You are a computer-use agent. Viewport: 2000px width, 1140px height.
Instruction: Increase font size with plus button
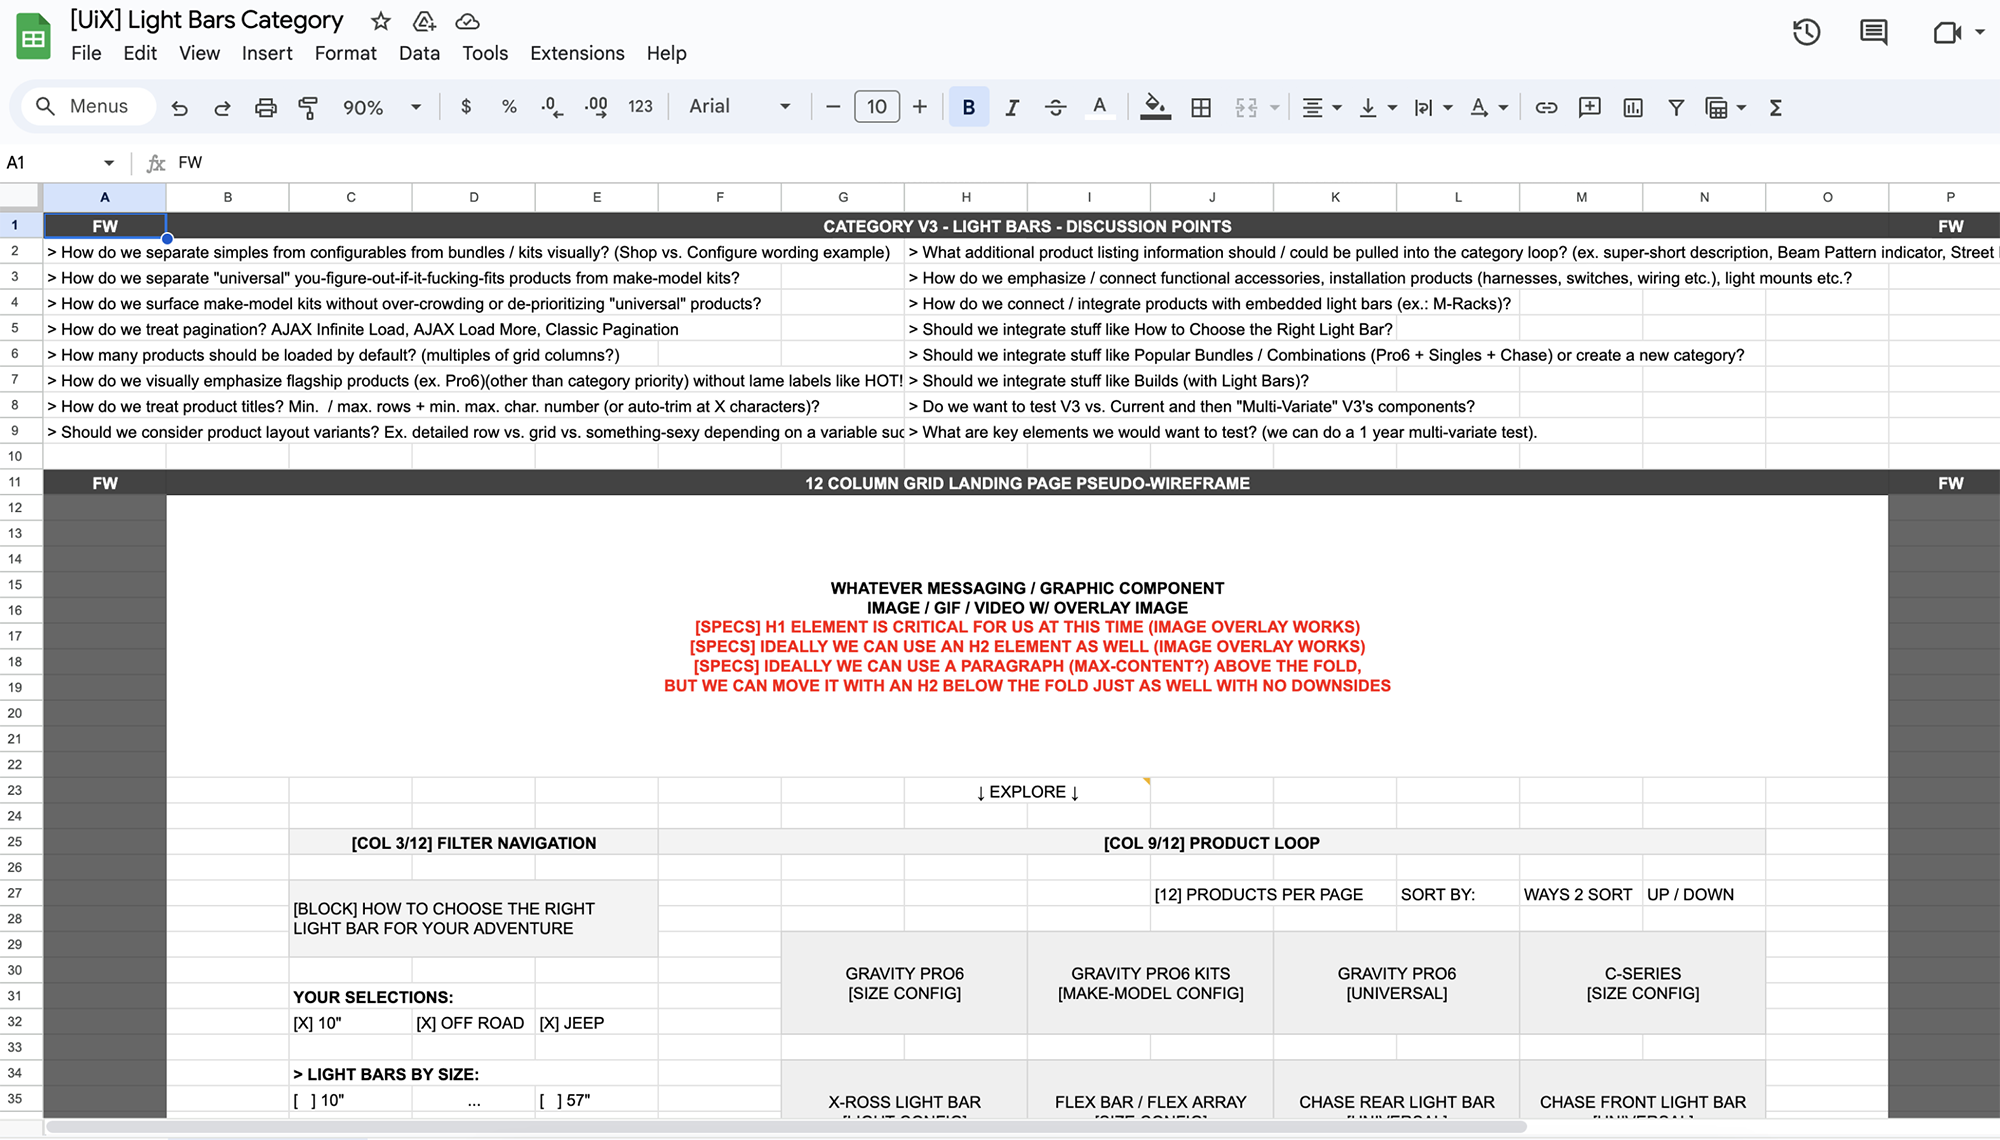coord(920,107)
